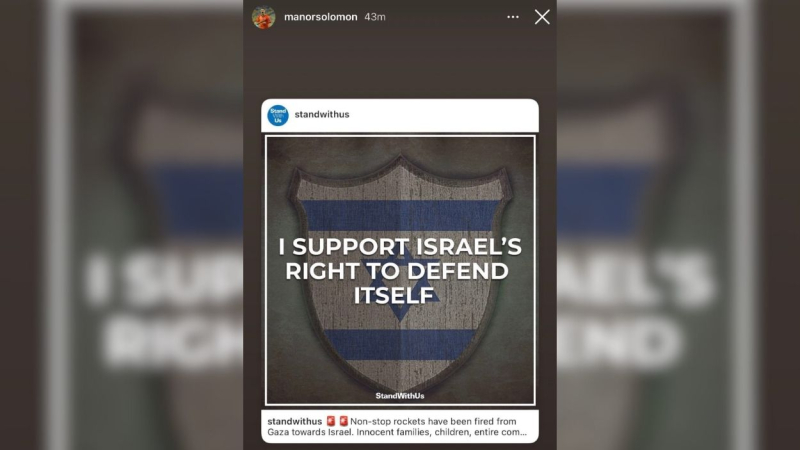Click the StandWithUs blue circle logo
800x450 pixels.
[x=278, y=115]
